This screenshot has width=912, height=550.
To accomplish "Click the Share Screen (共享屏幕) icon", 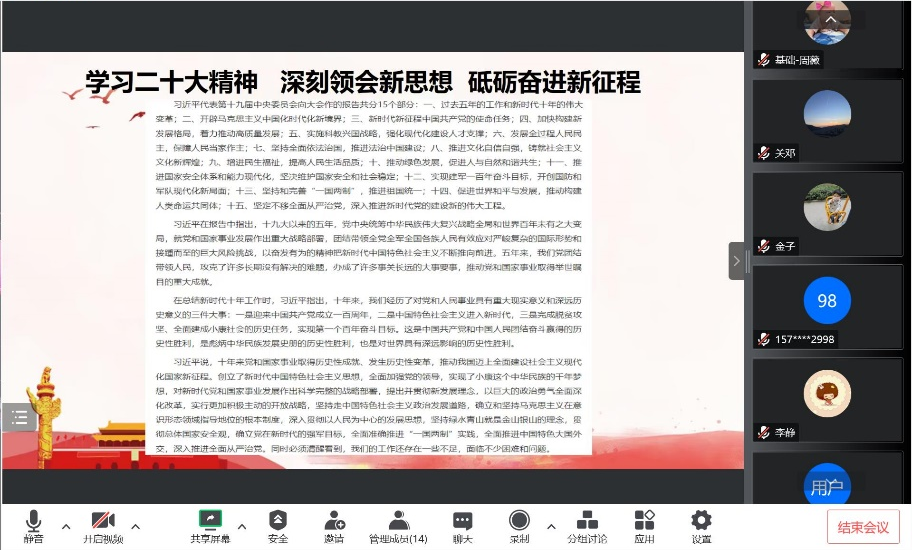I will (210, 524).
